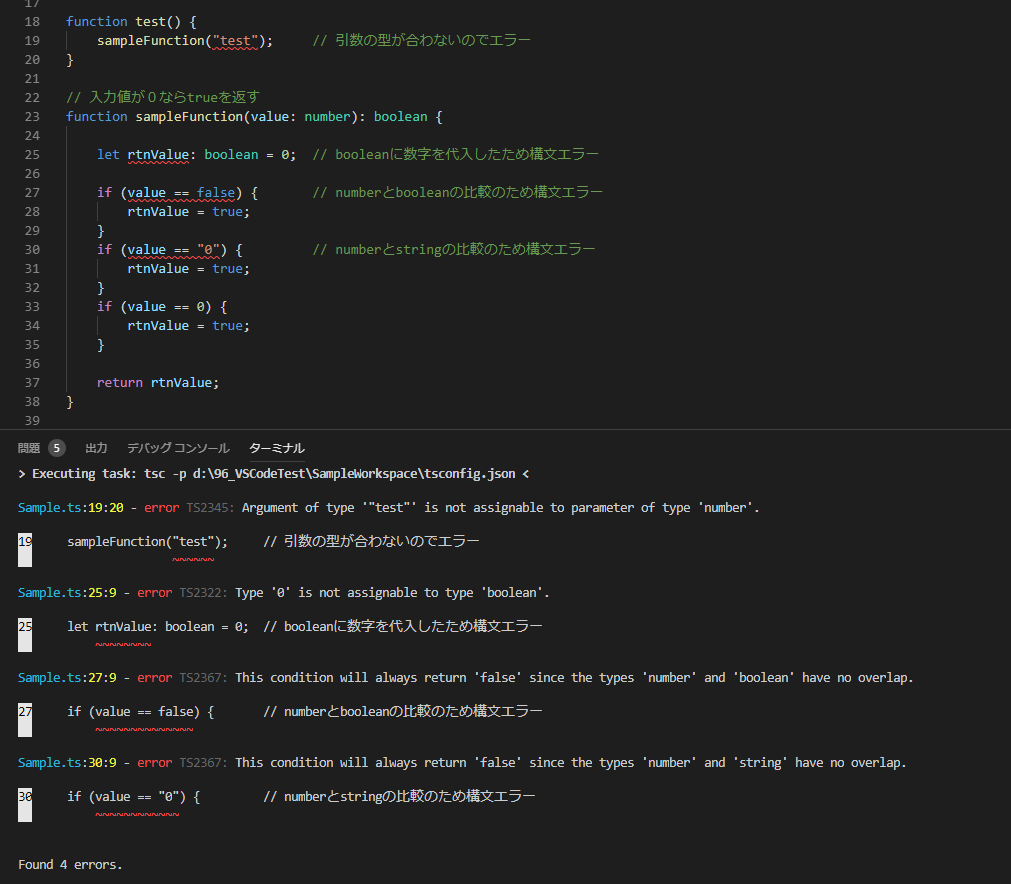Image resolution: width=1011 pixels, height=884 pixels.
Task: Select the first TS2367 error code
Action: point(200,677)
